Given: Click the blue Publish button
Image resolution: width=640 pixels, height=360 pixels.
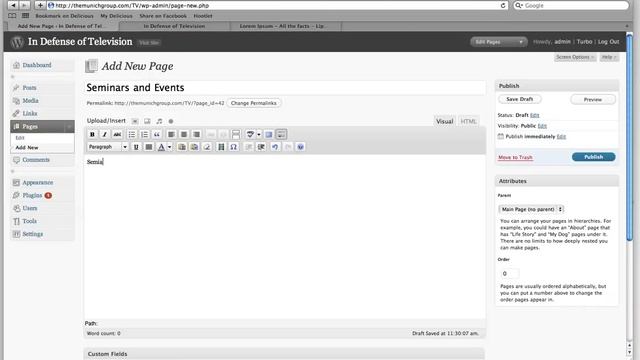Looking at the screenshot, I should [x=593, y=157].
